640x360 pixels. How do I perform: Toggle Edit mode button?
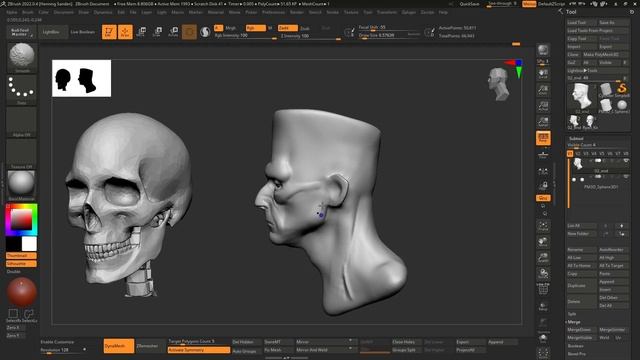pyautogui.click(x=109, y=32)
